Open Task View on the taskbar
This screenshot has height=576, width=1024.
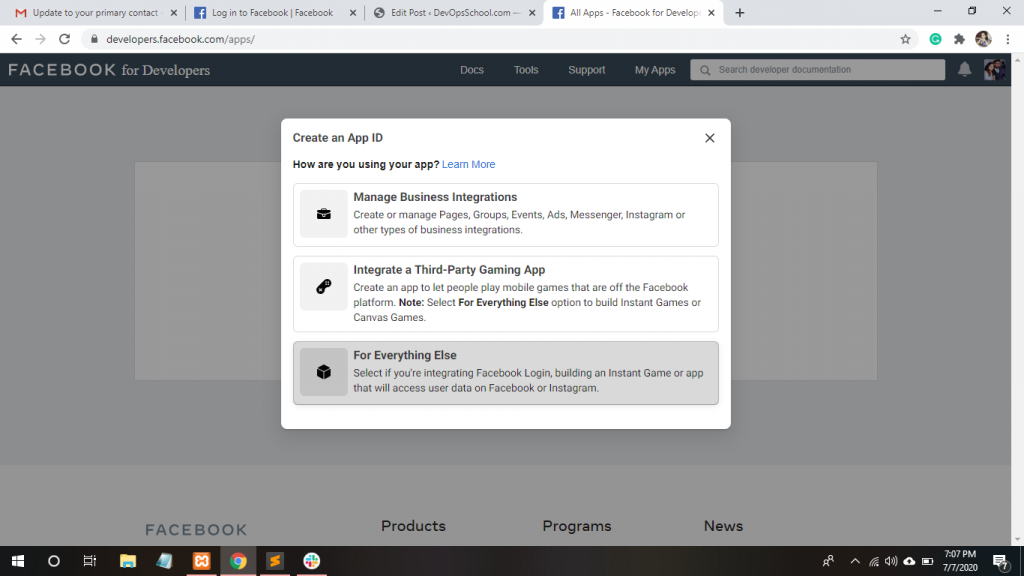[89, 561]
